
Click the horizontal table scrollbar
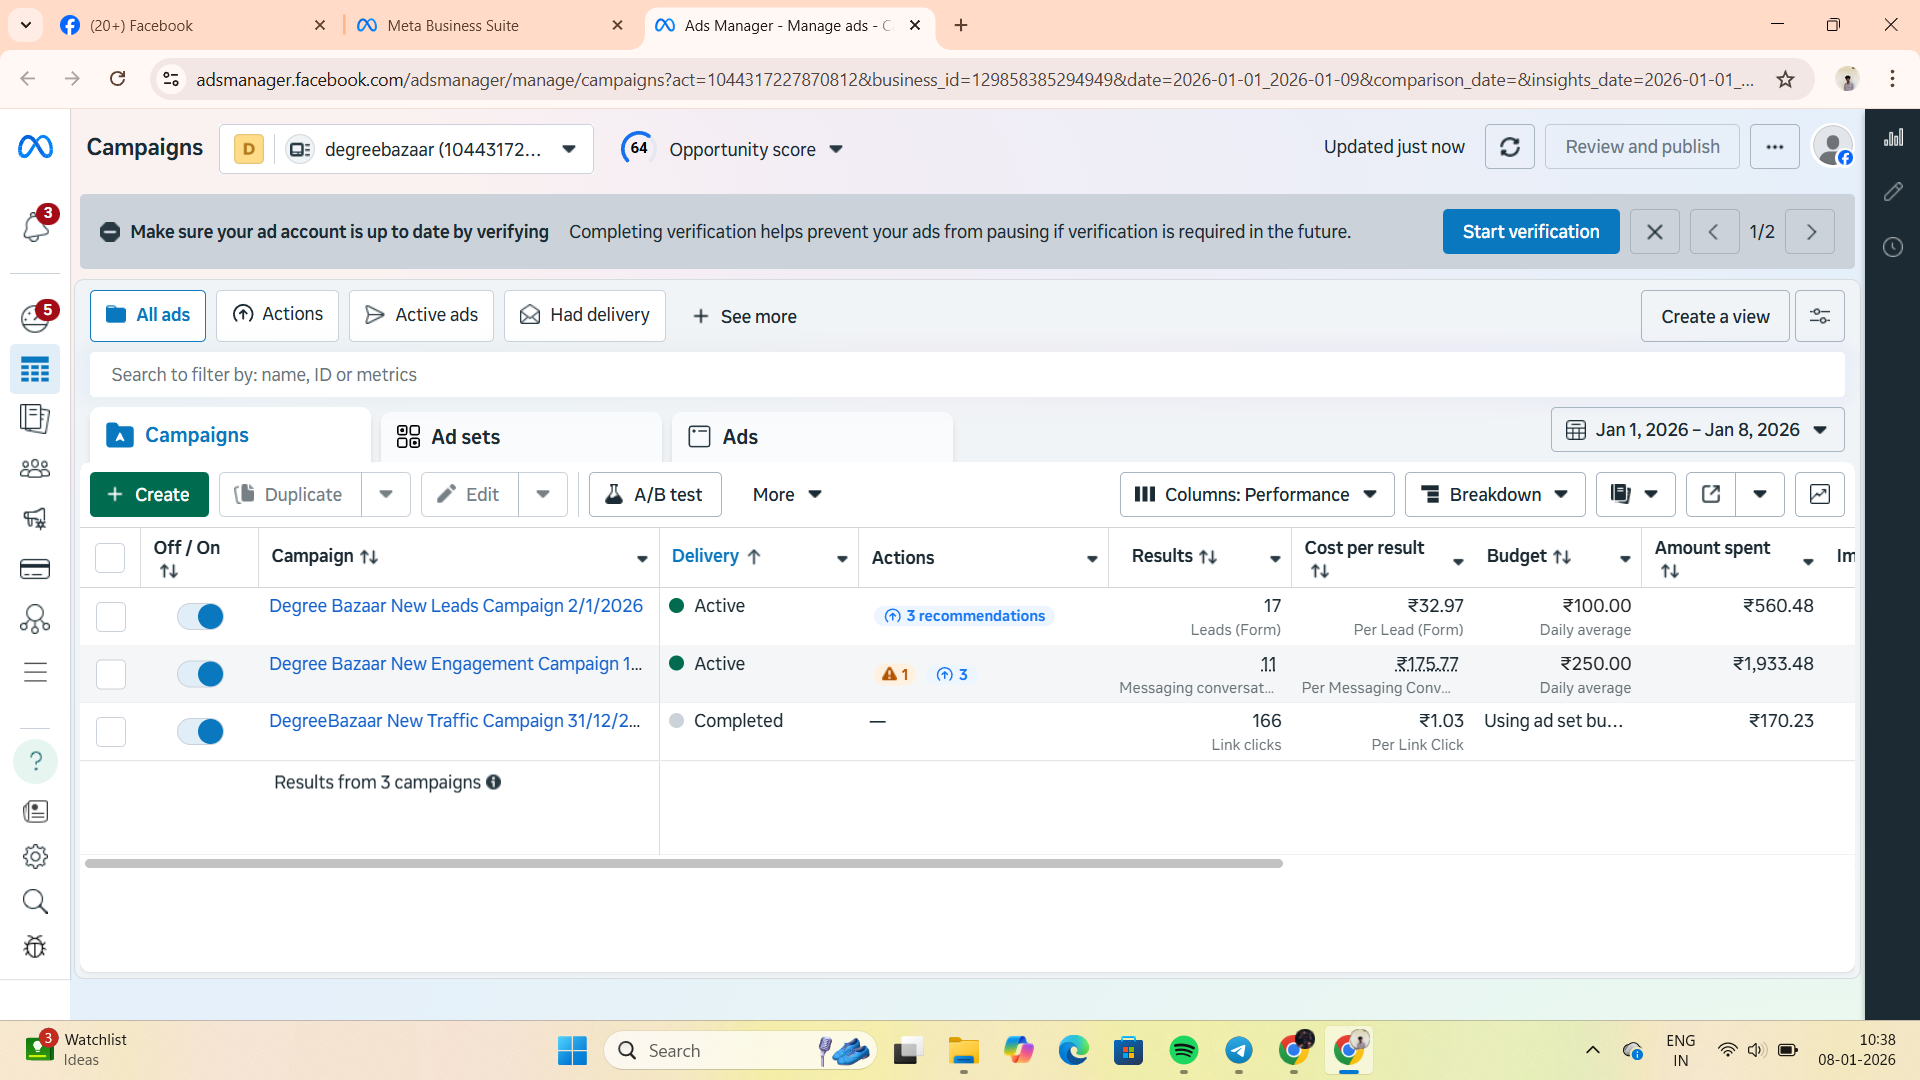click(x=683, y=863)
